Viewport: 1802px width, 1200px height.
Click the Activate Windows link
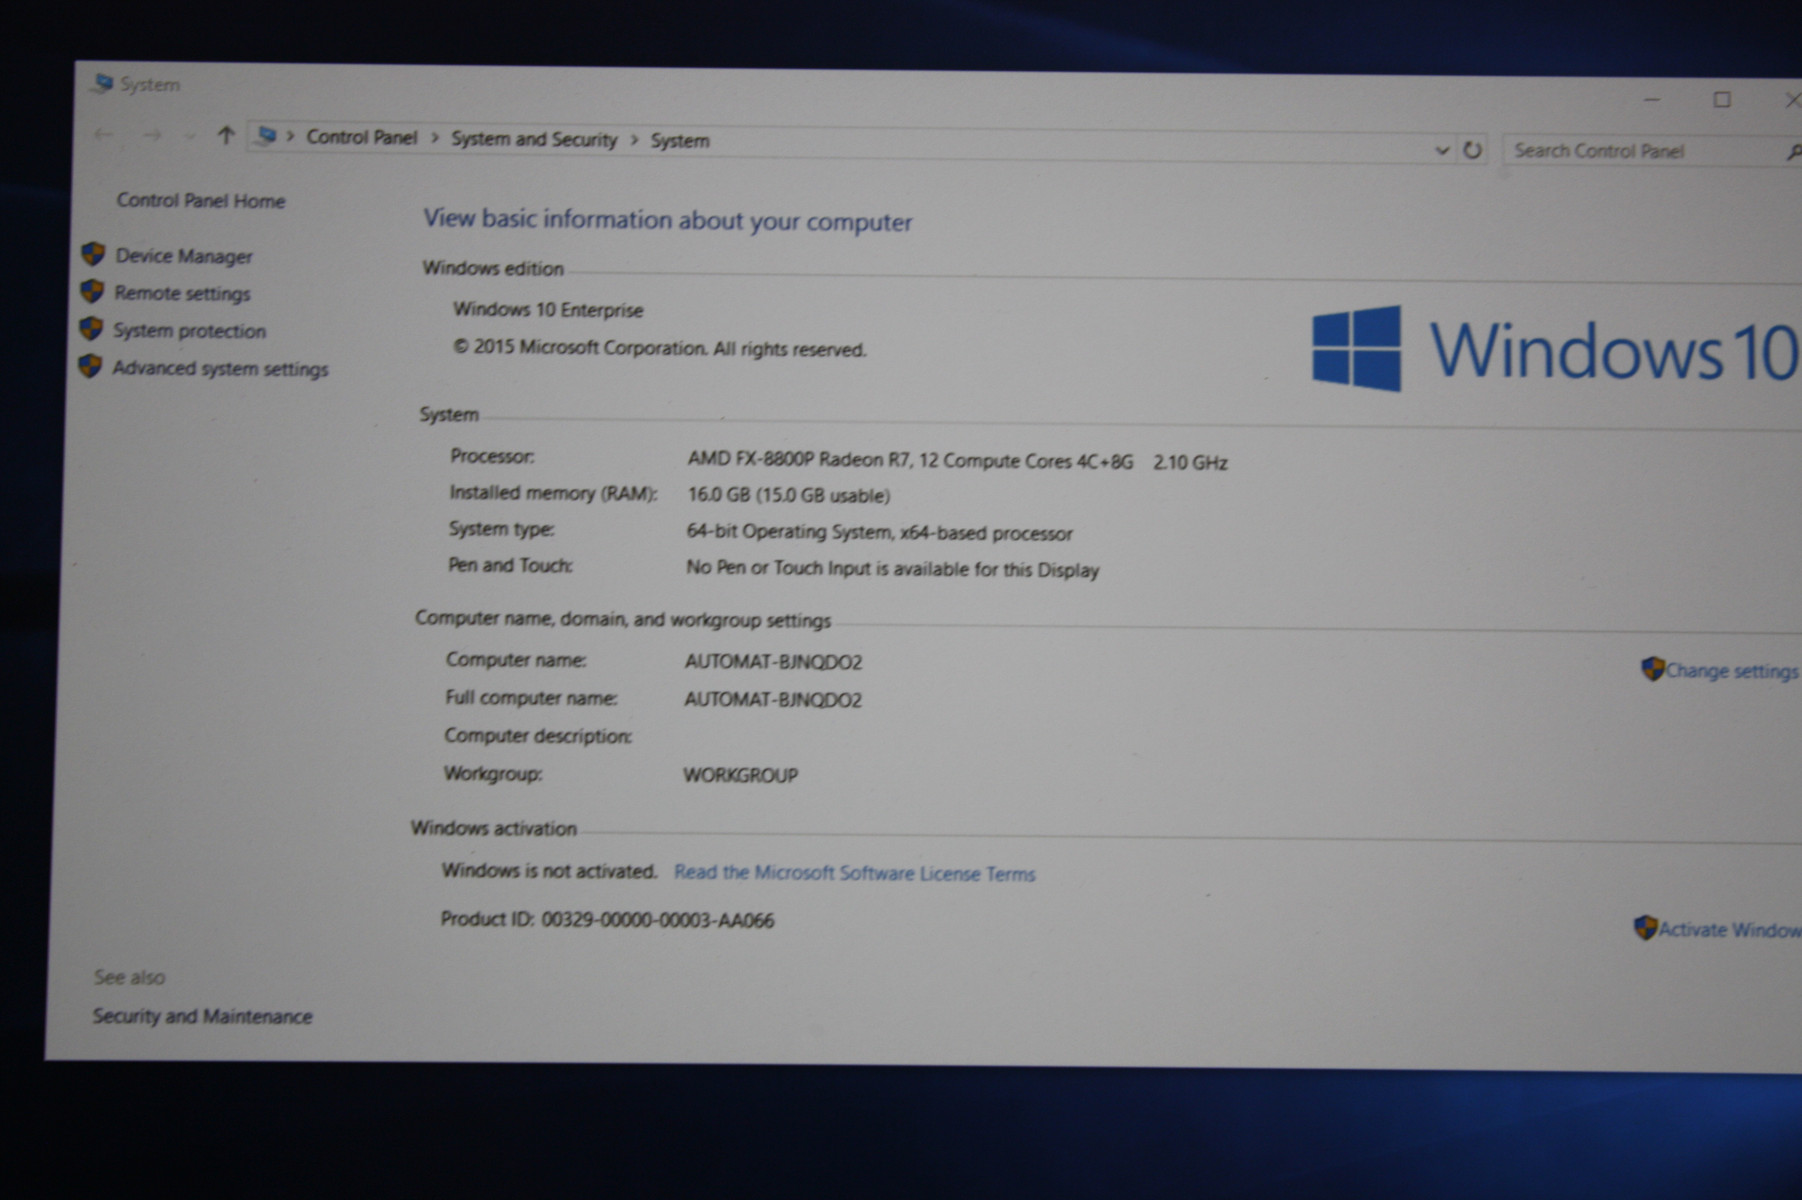point(1730,930)
